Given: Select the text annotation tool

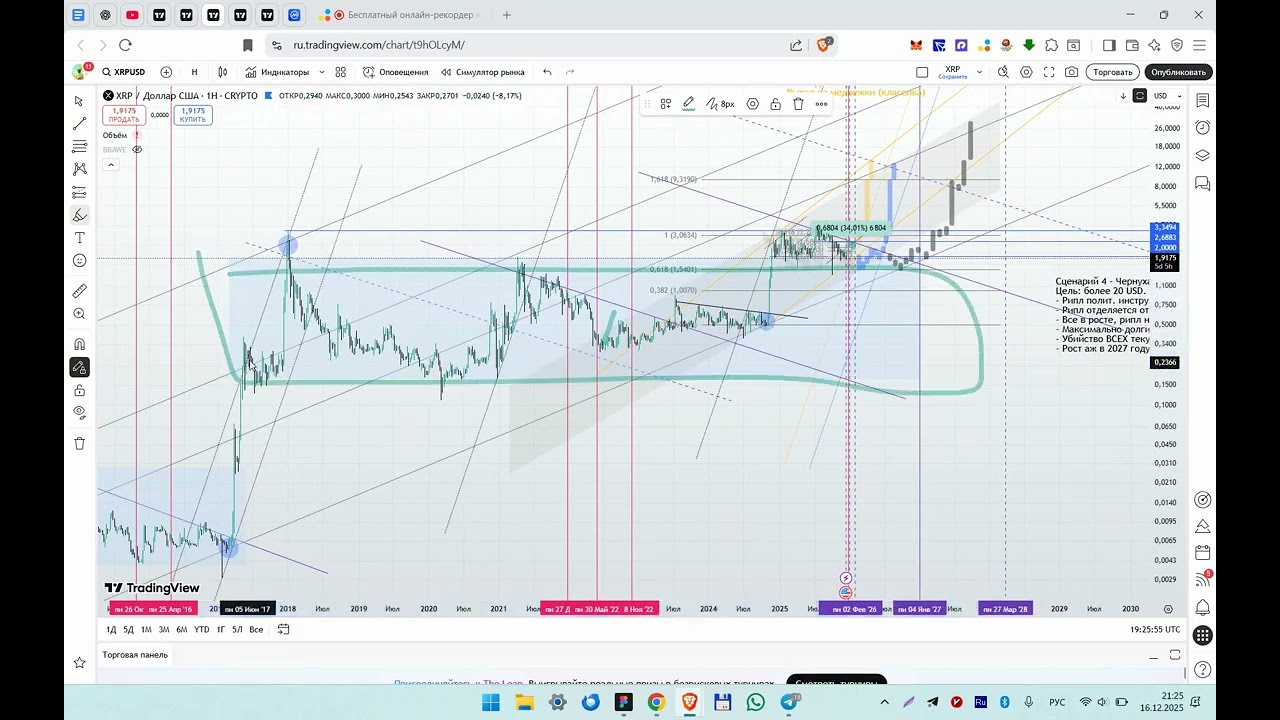Looking at the screenshot, I should coord(79,238).
